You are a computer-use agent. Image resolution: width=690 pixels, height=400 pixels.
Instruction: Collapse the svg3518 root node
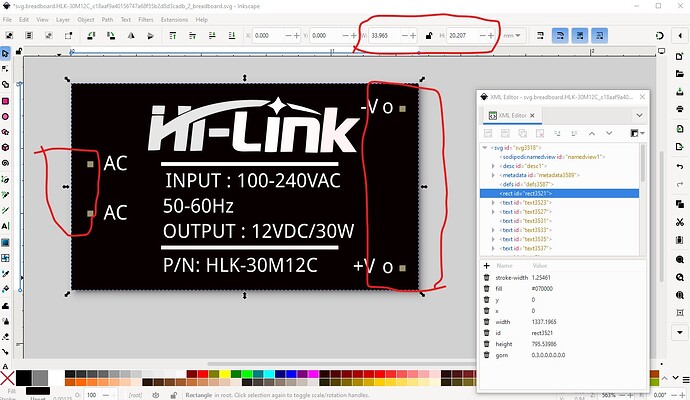(486, 147)
